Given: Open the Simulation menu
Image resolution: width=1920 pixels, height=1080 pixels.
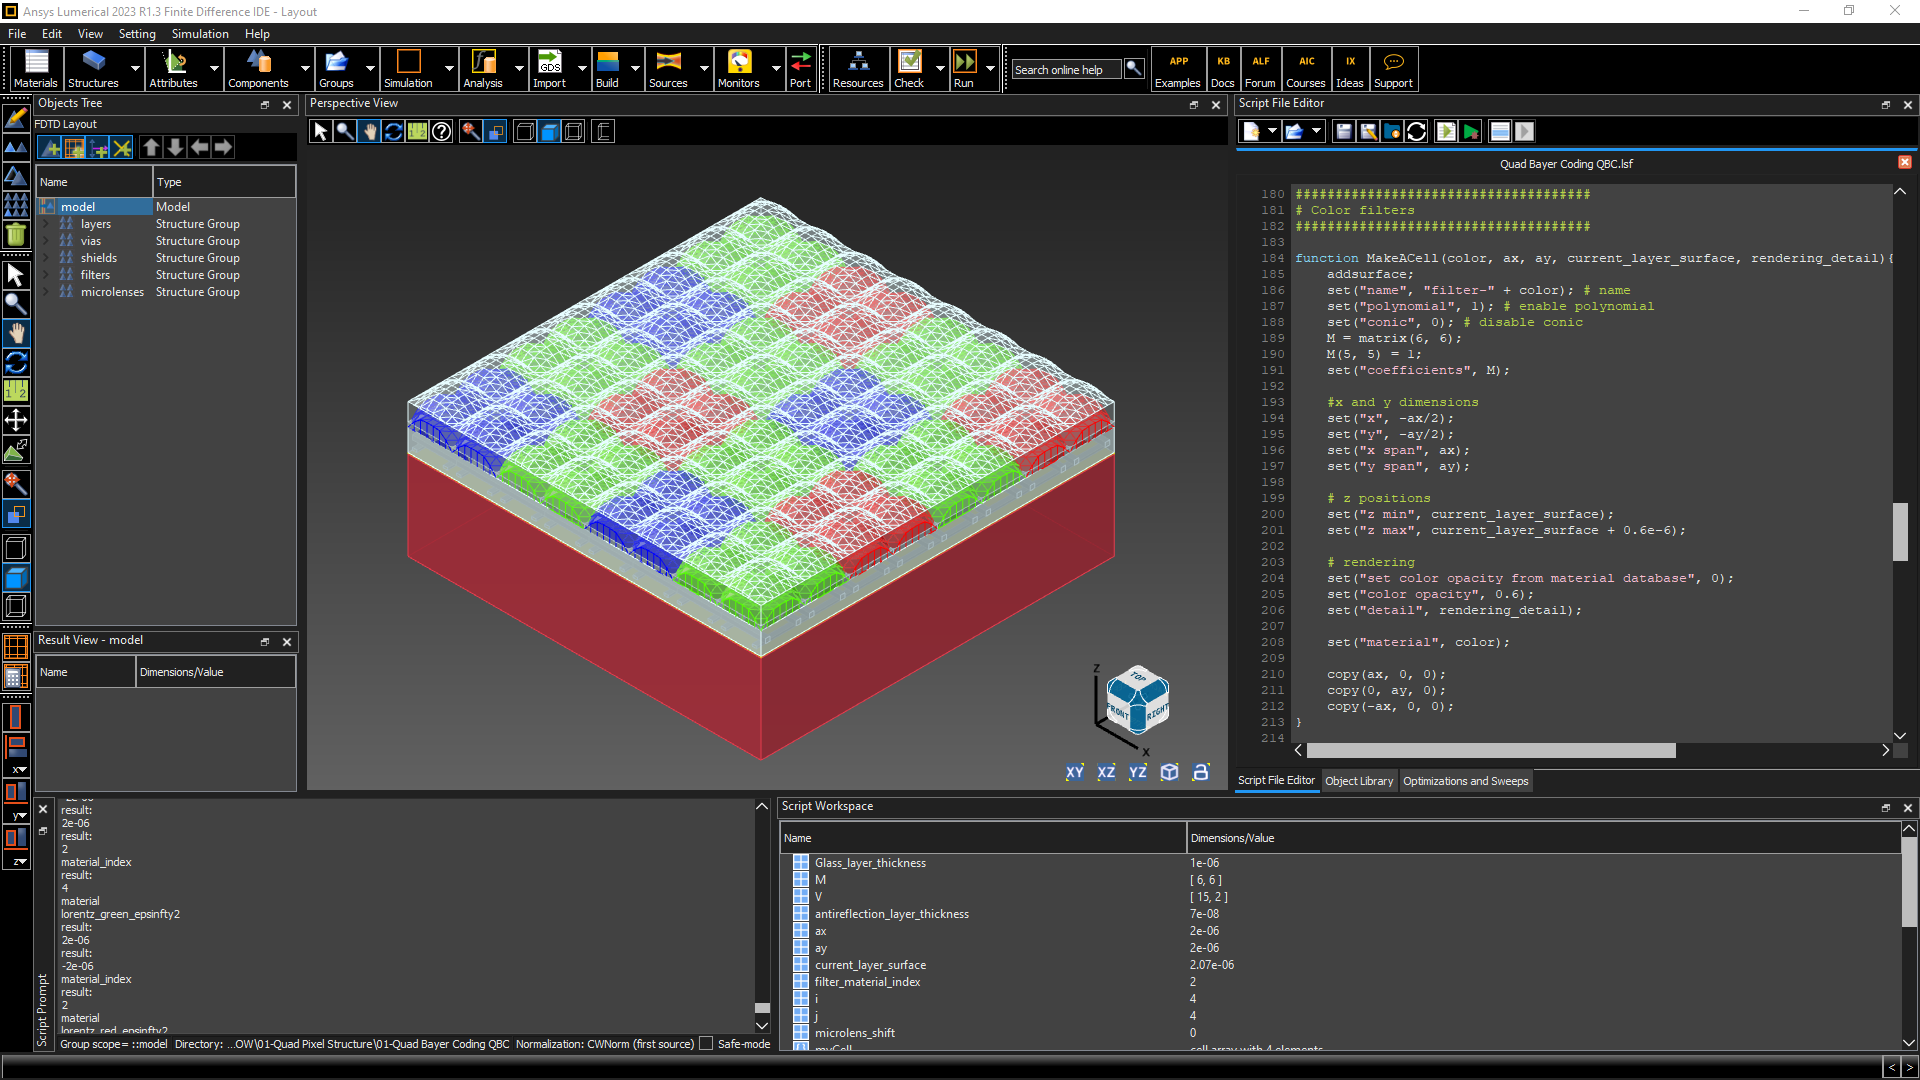Looking at the screenshot, I should (200, 33).
